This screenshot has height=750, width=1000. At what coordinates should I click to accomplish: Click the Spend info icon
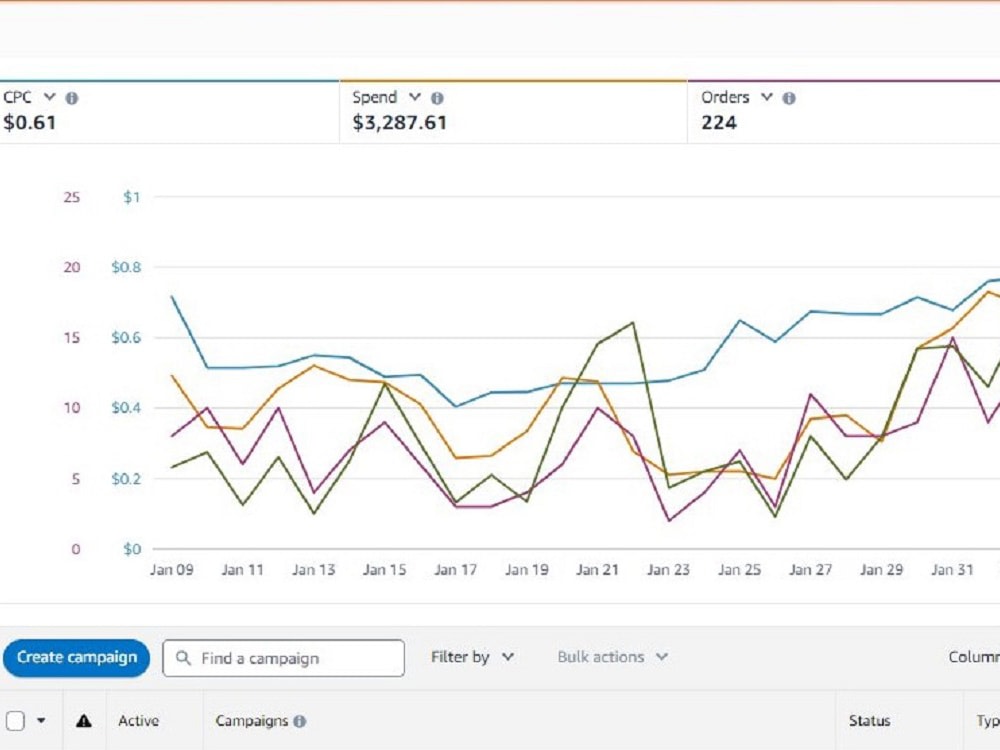coord(437,98)
